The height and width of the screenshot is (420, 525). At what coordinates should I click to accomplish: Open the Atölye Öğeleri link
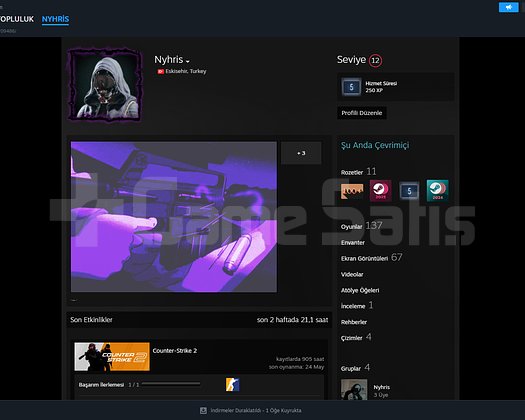tap(360, 290)
